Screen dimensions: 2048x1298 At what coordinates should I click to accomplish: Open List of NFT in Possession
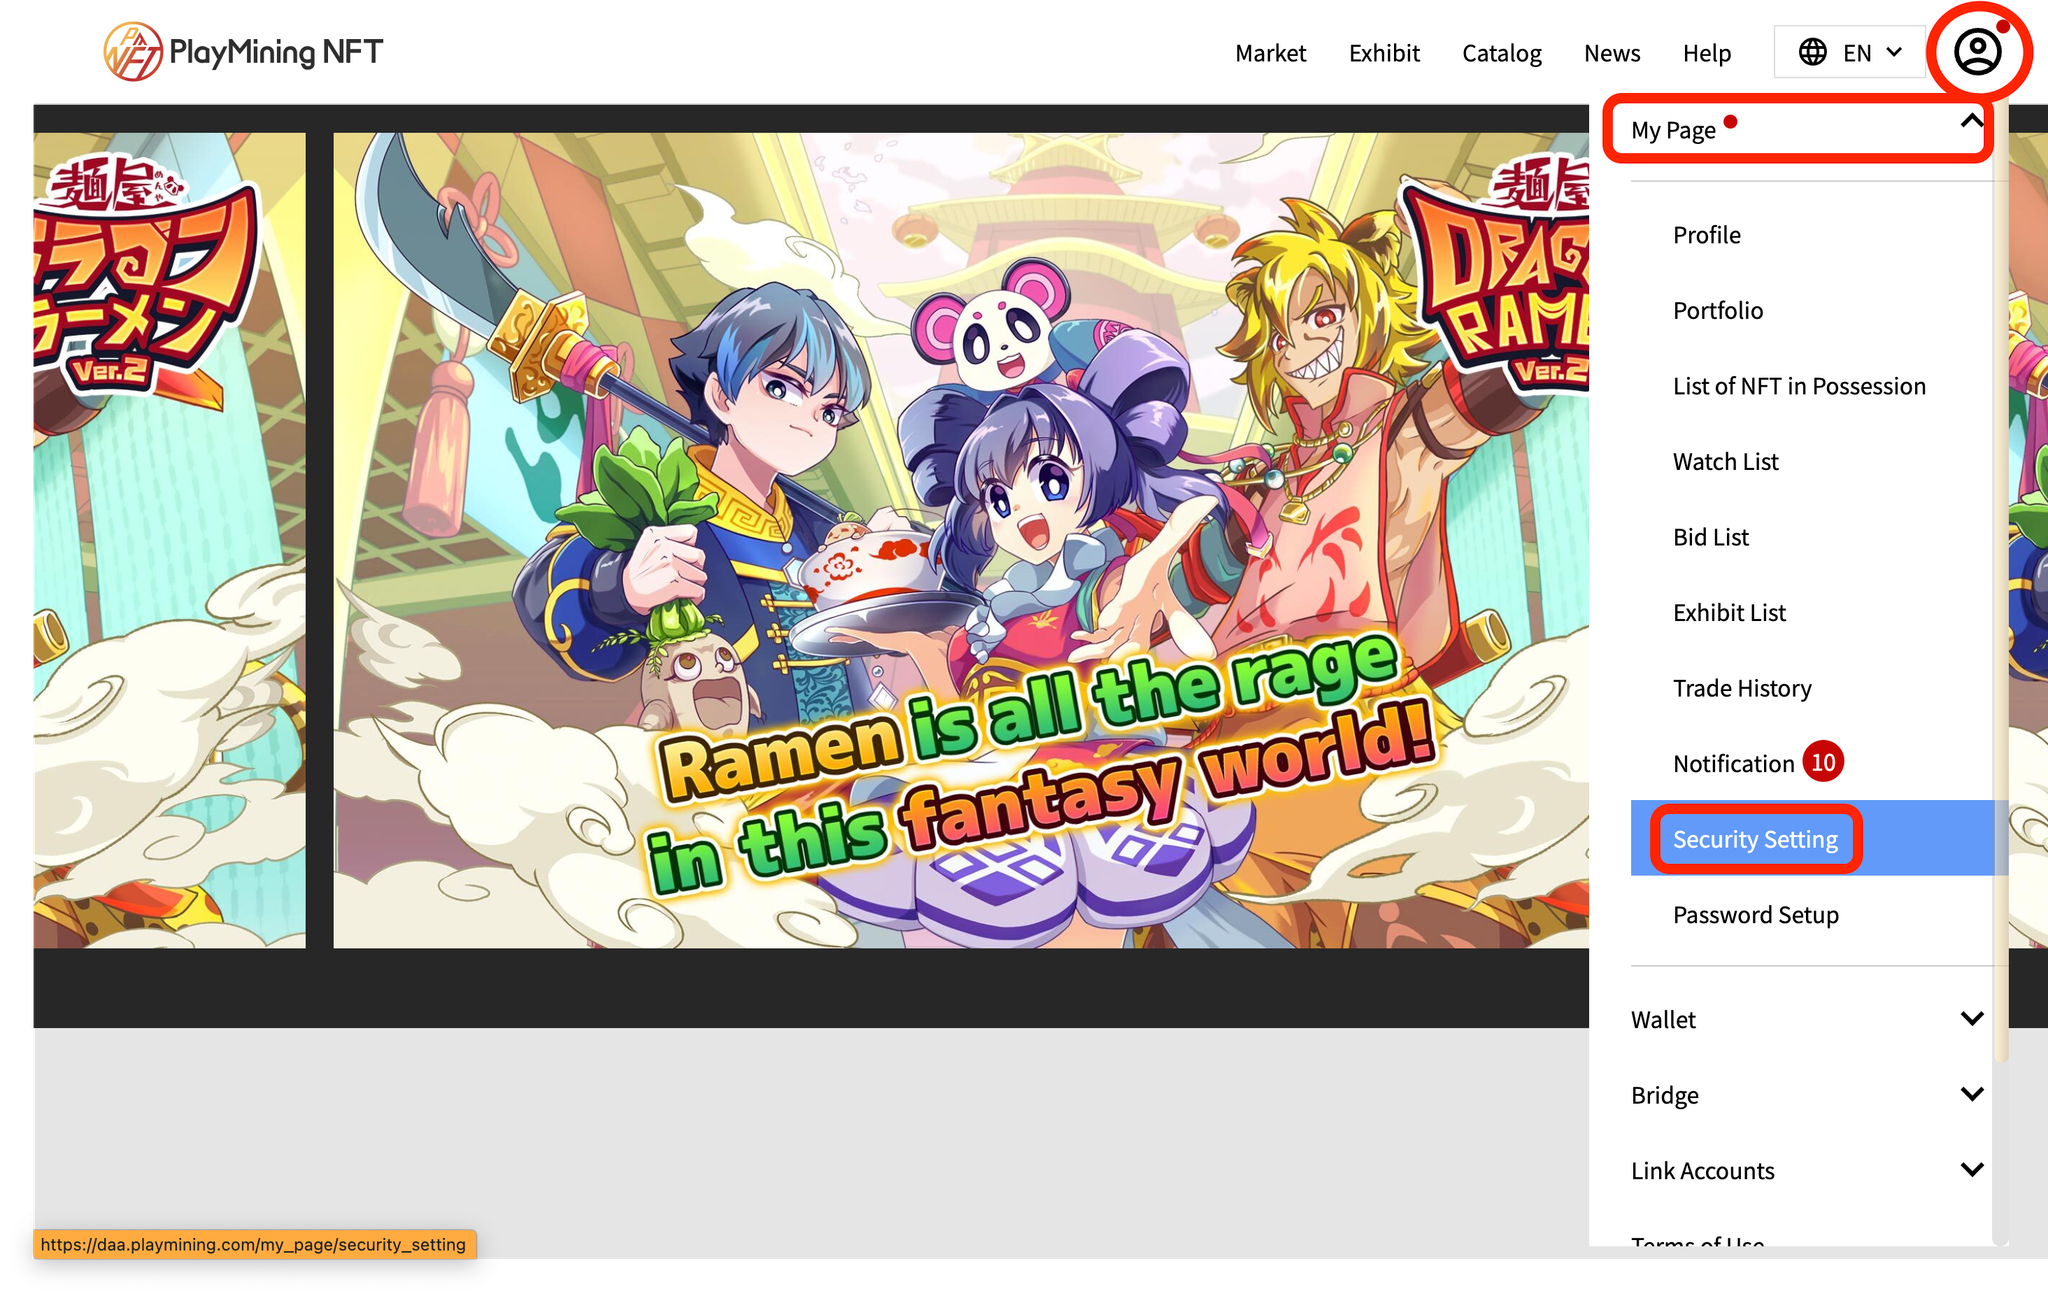[1798, 386]
